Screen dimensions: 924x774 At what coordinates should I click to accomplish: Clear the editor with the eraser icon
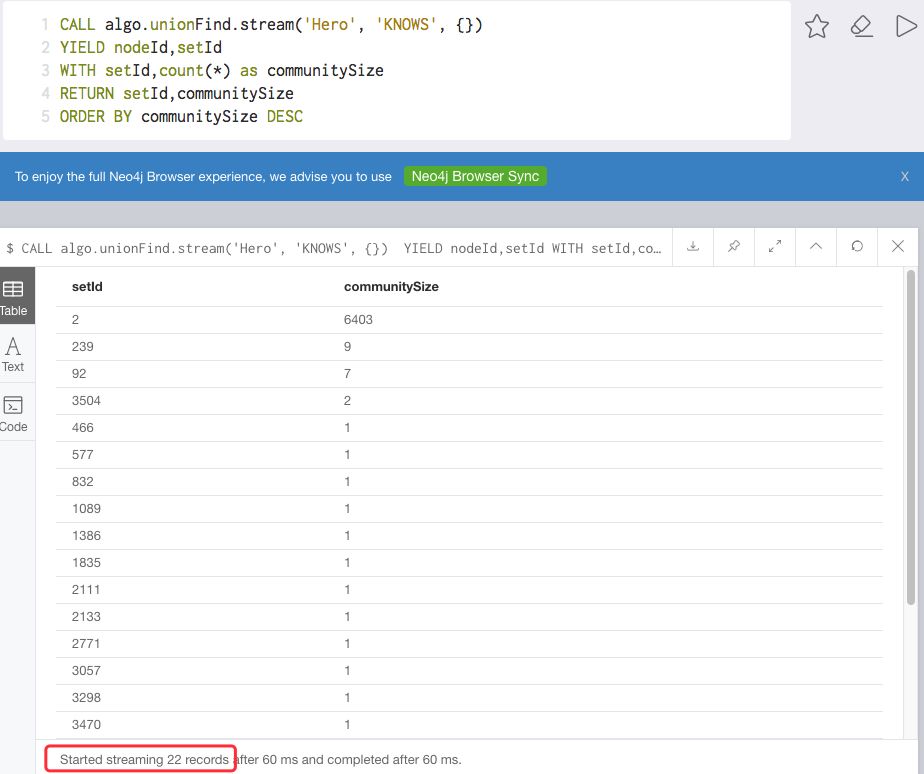pyautogui.click(x=861, y=27)
